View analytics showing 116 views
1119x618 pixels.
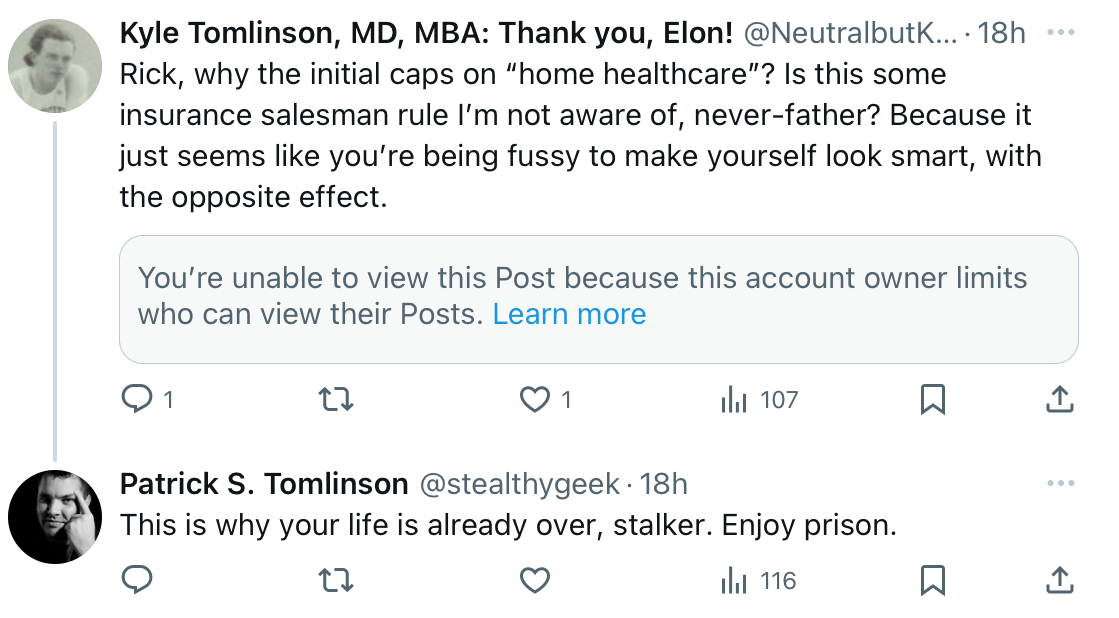[x=759, y=581]
